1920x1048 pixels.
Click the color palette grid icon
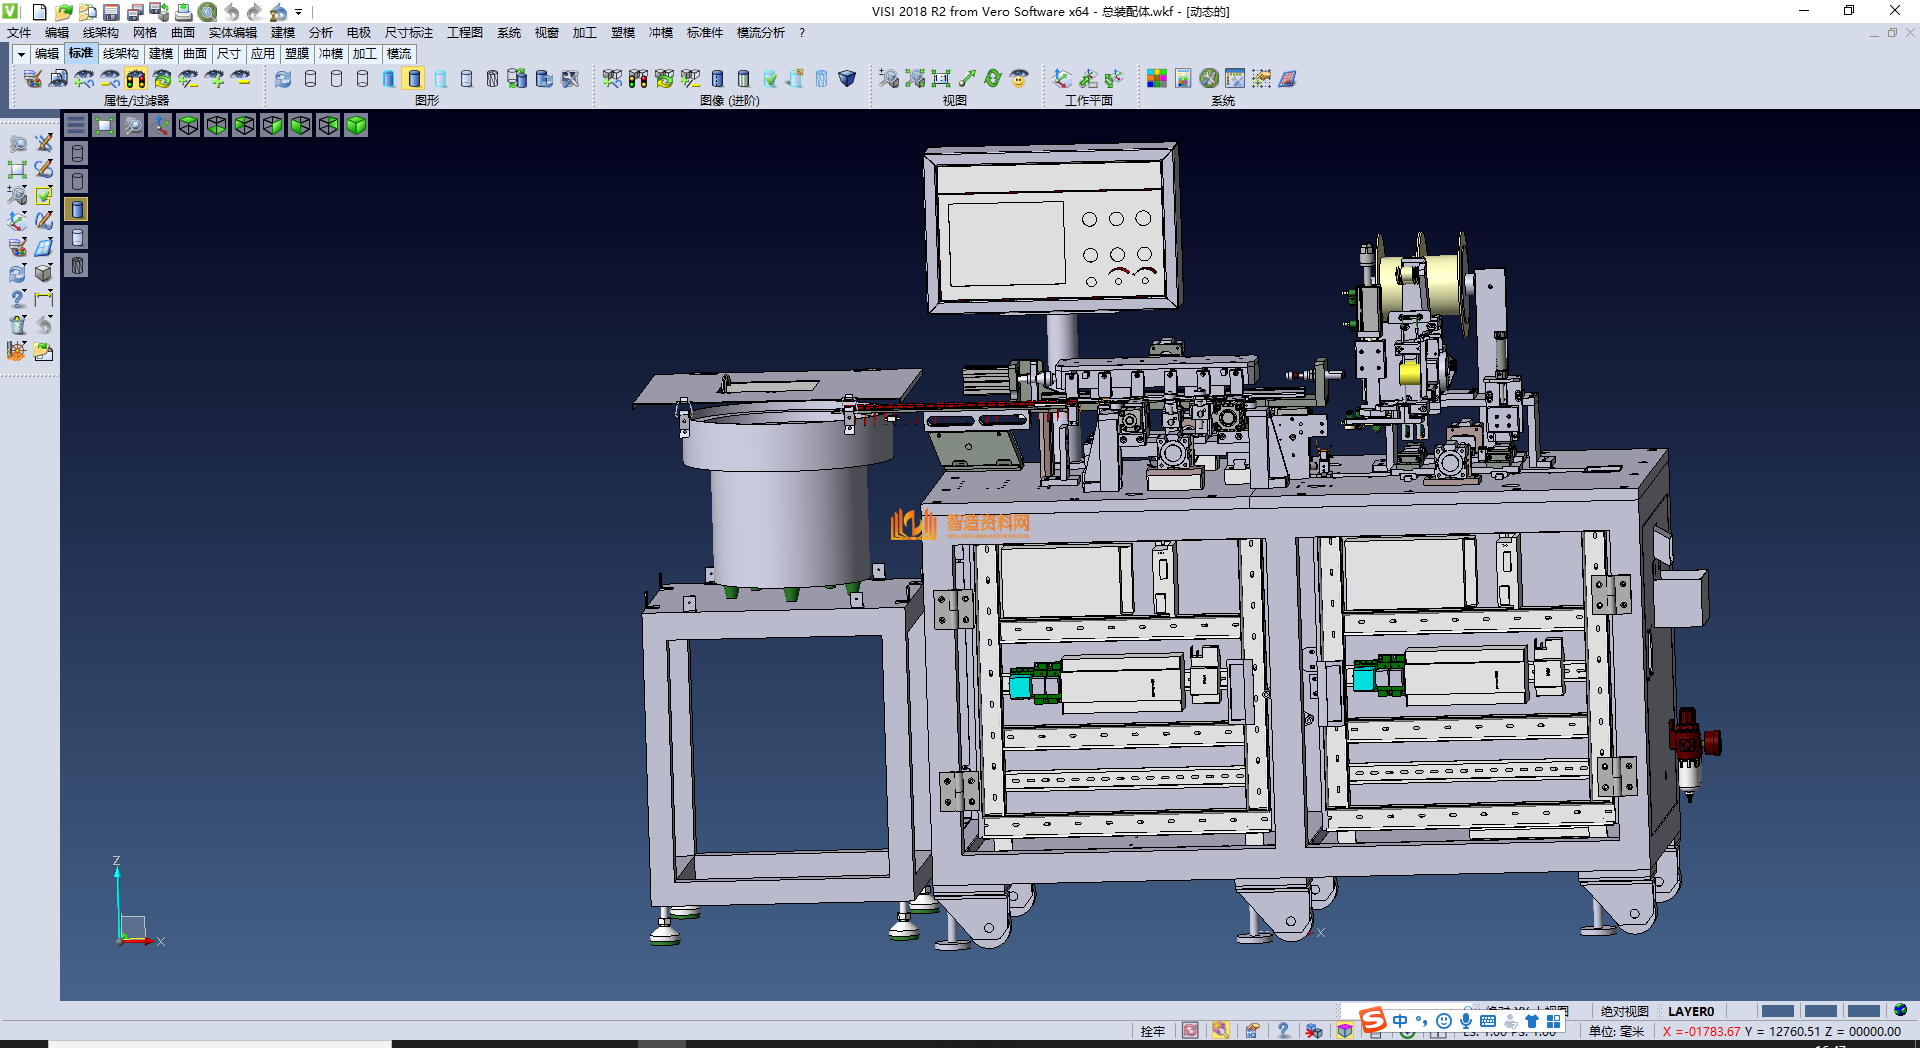1157,79
